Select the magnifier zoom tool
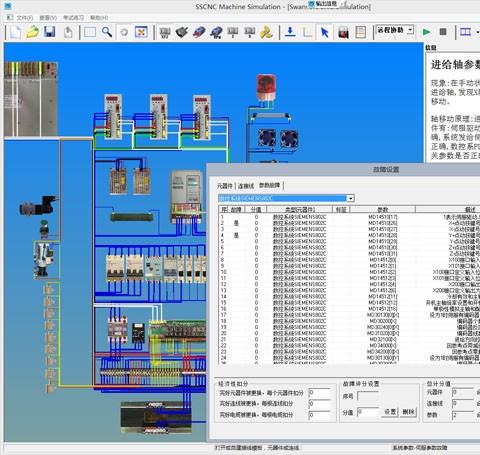This screenshot has height=455, width=480. point(107,32)
